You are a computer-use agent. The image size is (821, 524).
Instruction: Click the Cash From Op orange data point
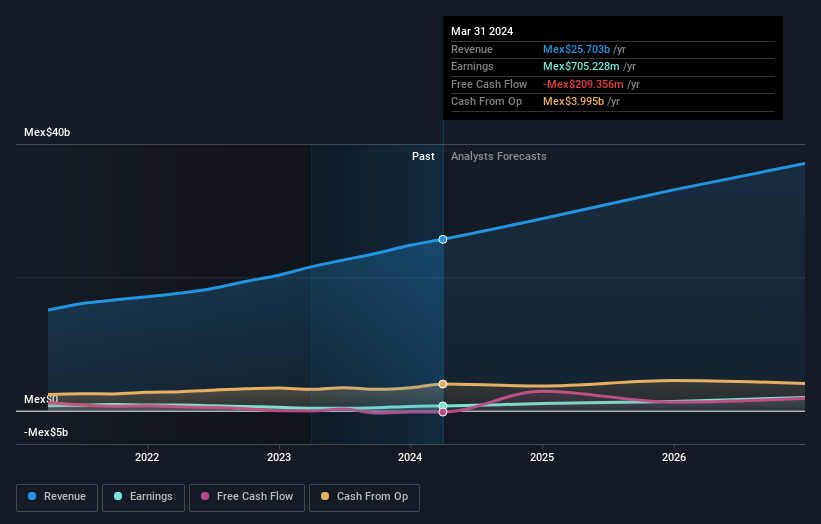click(443, 384)
